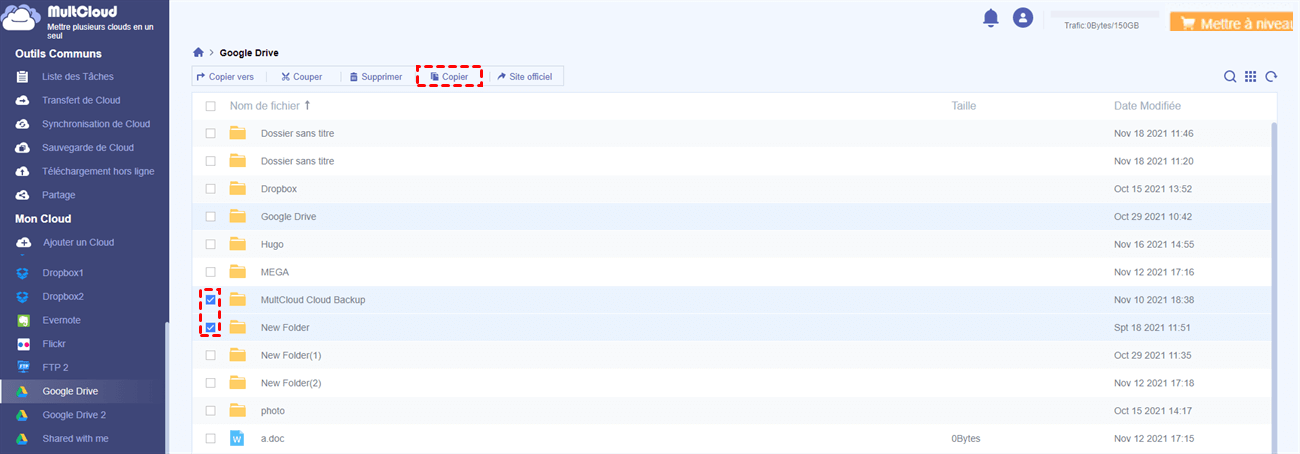
Task: Check the Dropbox folder checkbox
Action: [x=210, y=188]
